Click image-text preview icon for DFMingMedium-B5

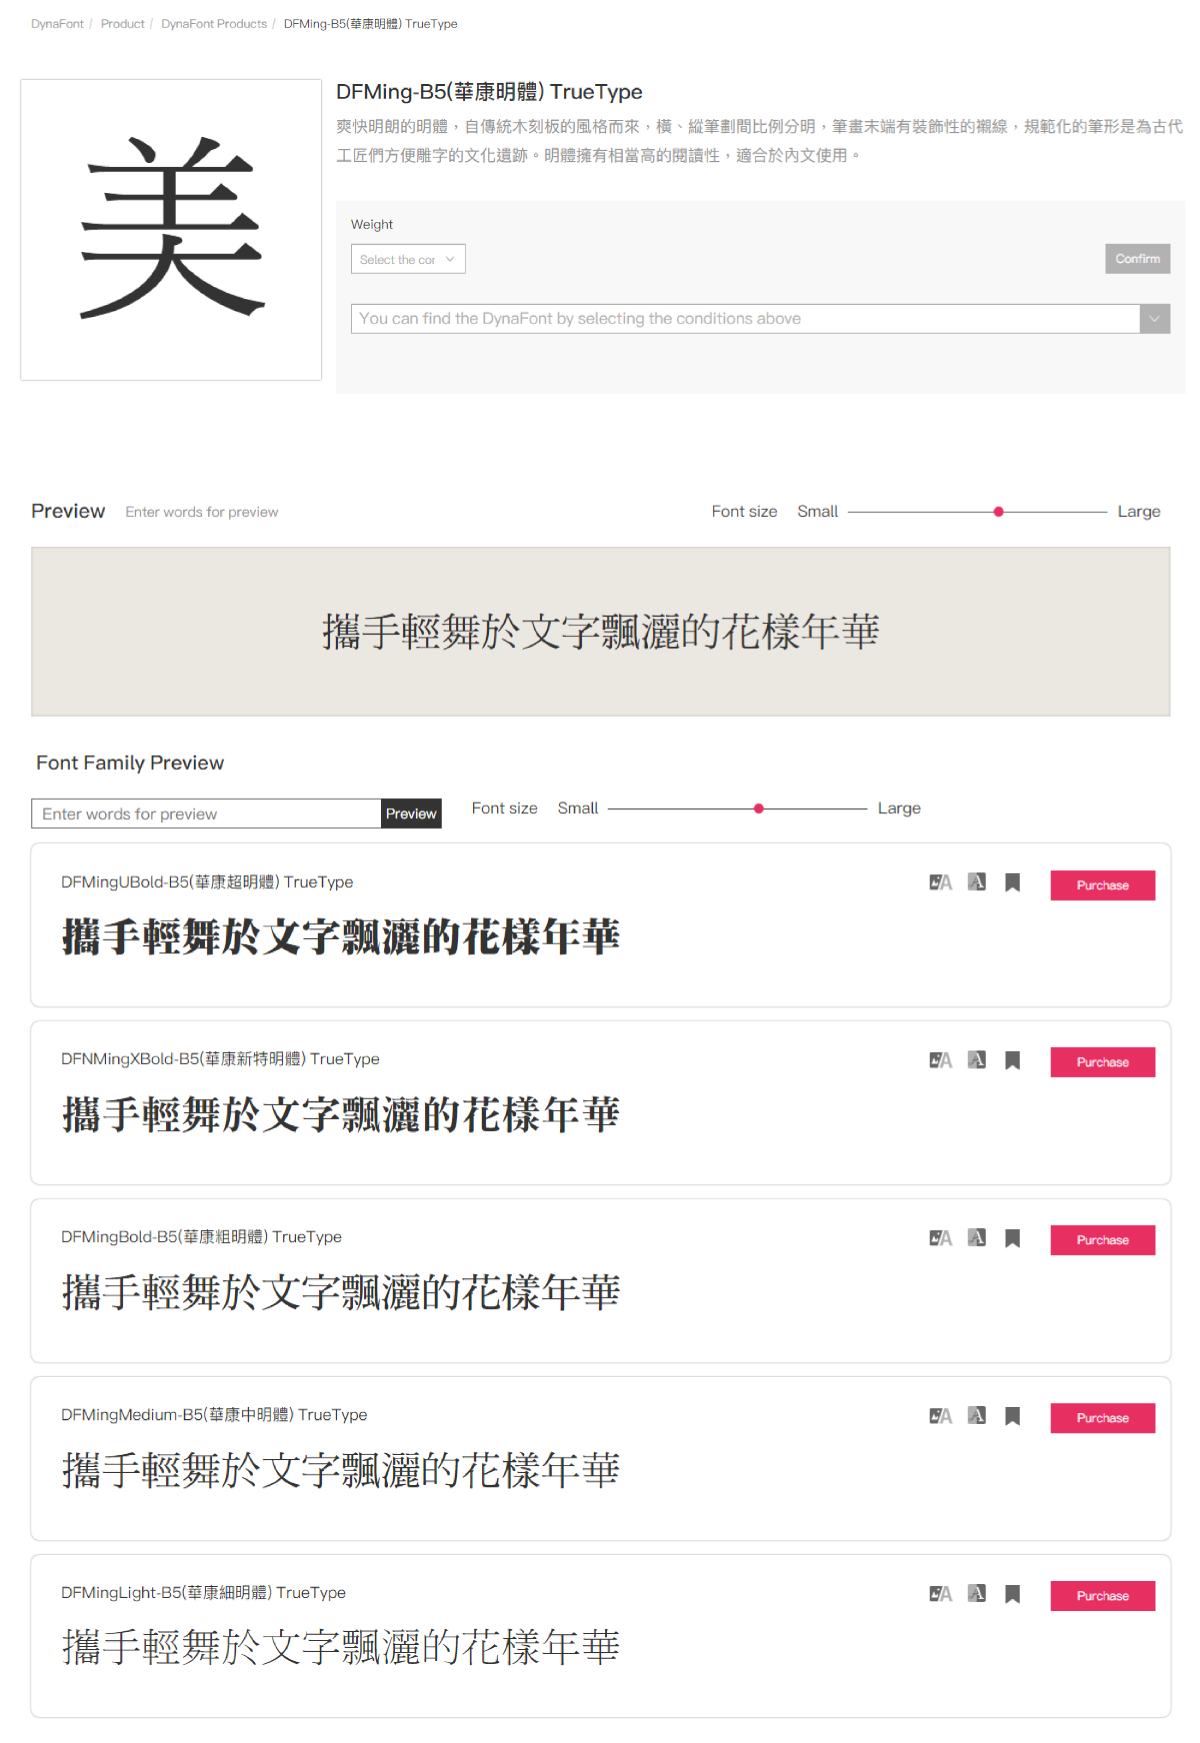pyautogui.click(x=940, y=1416)
